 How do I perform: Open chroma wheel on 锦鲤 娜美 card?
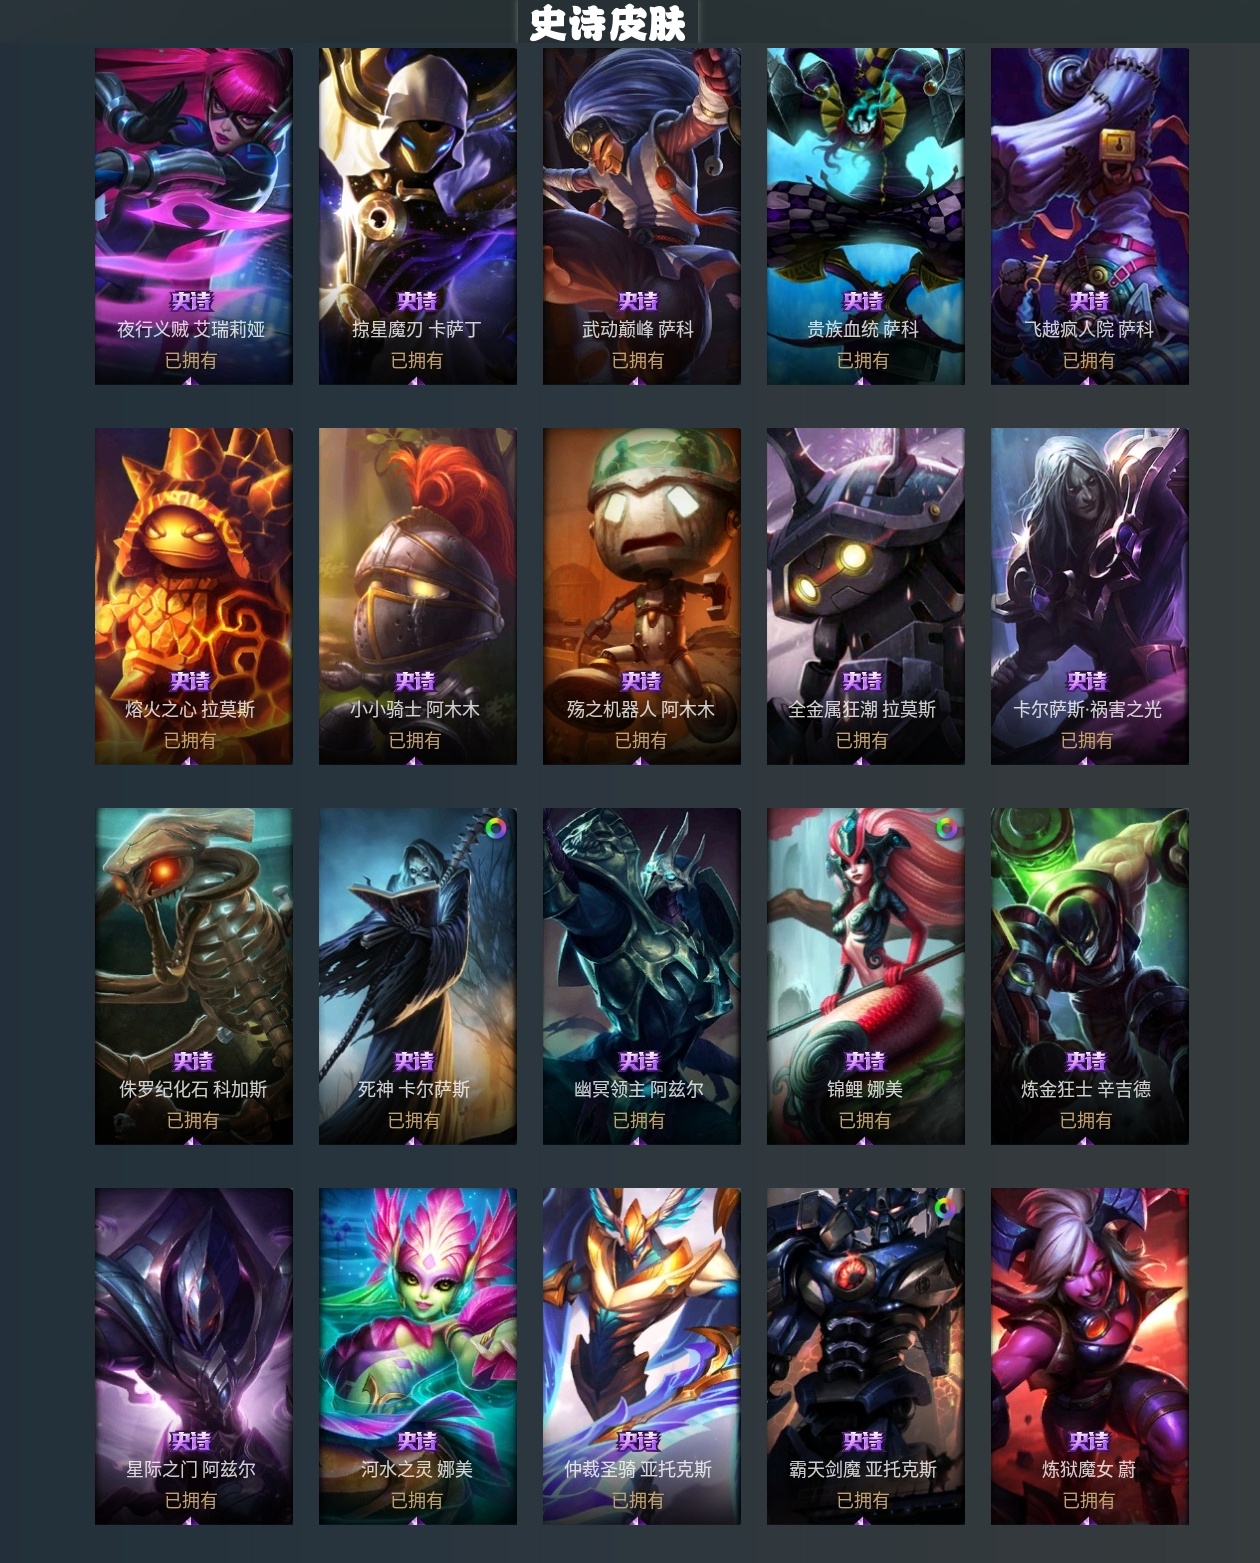click(946, 828)
